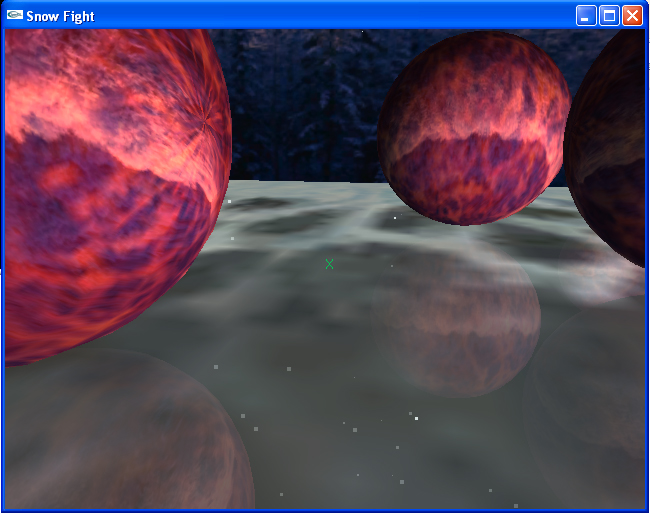
Task: Close the Snow Fight window
Action: pos(632,16)
